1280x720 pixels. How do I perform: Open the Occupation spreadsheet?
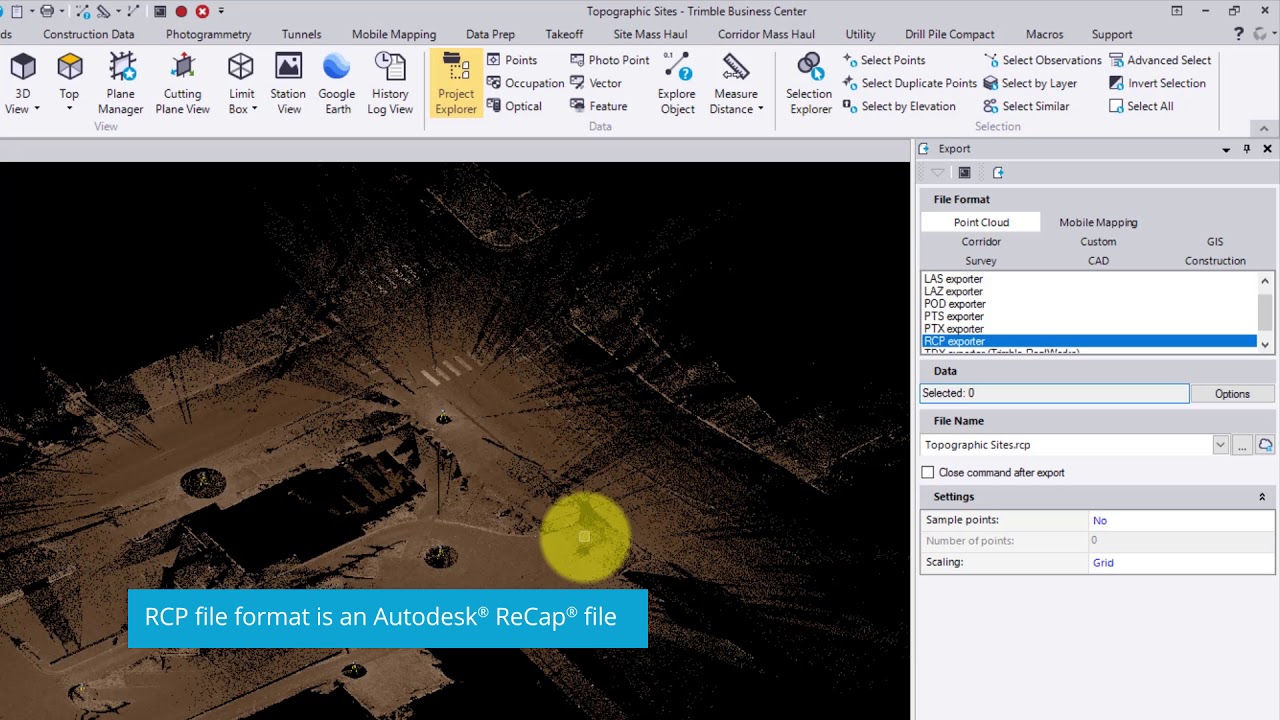click(x=524, y=83)
